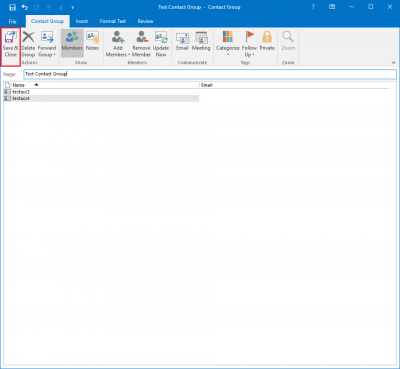This screenshot has width=400, height=369.
Task: Open the Add Members dropdown
Action: tap(117, 45)
